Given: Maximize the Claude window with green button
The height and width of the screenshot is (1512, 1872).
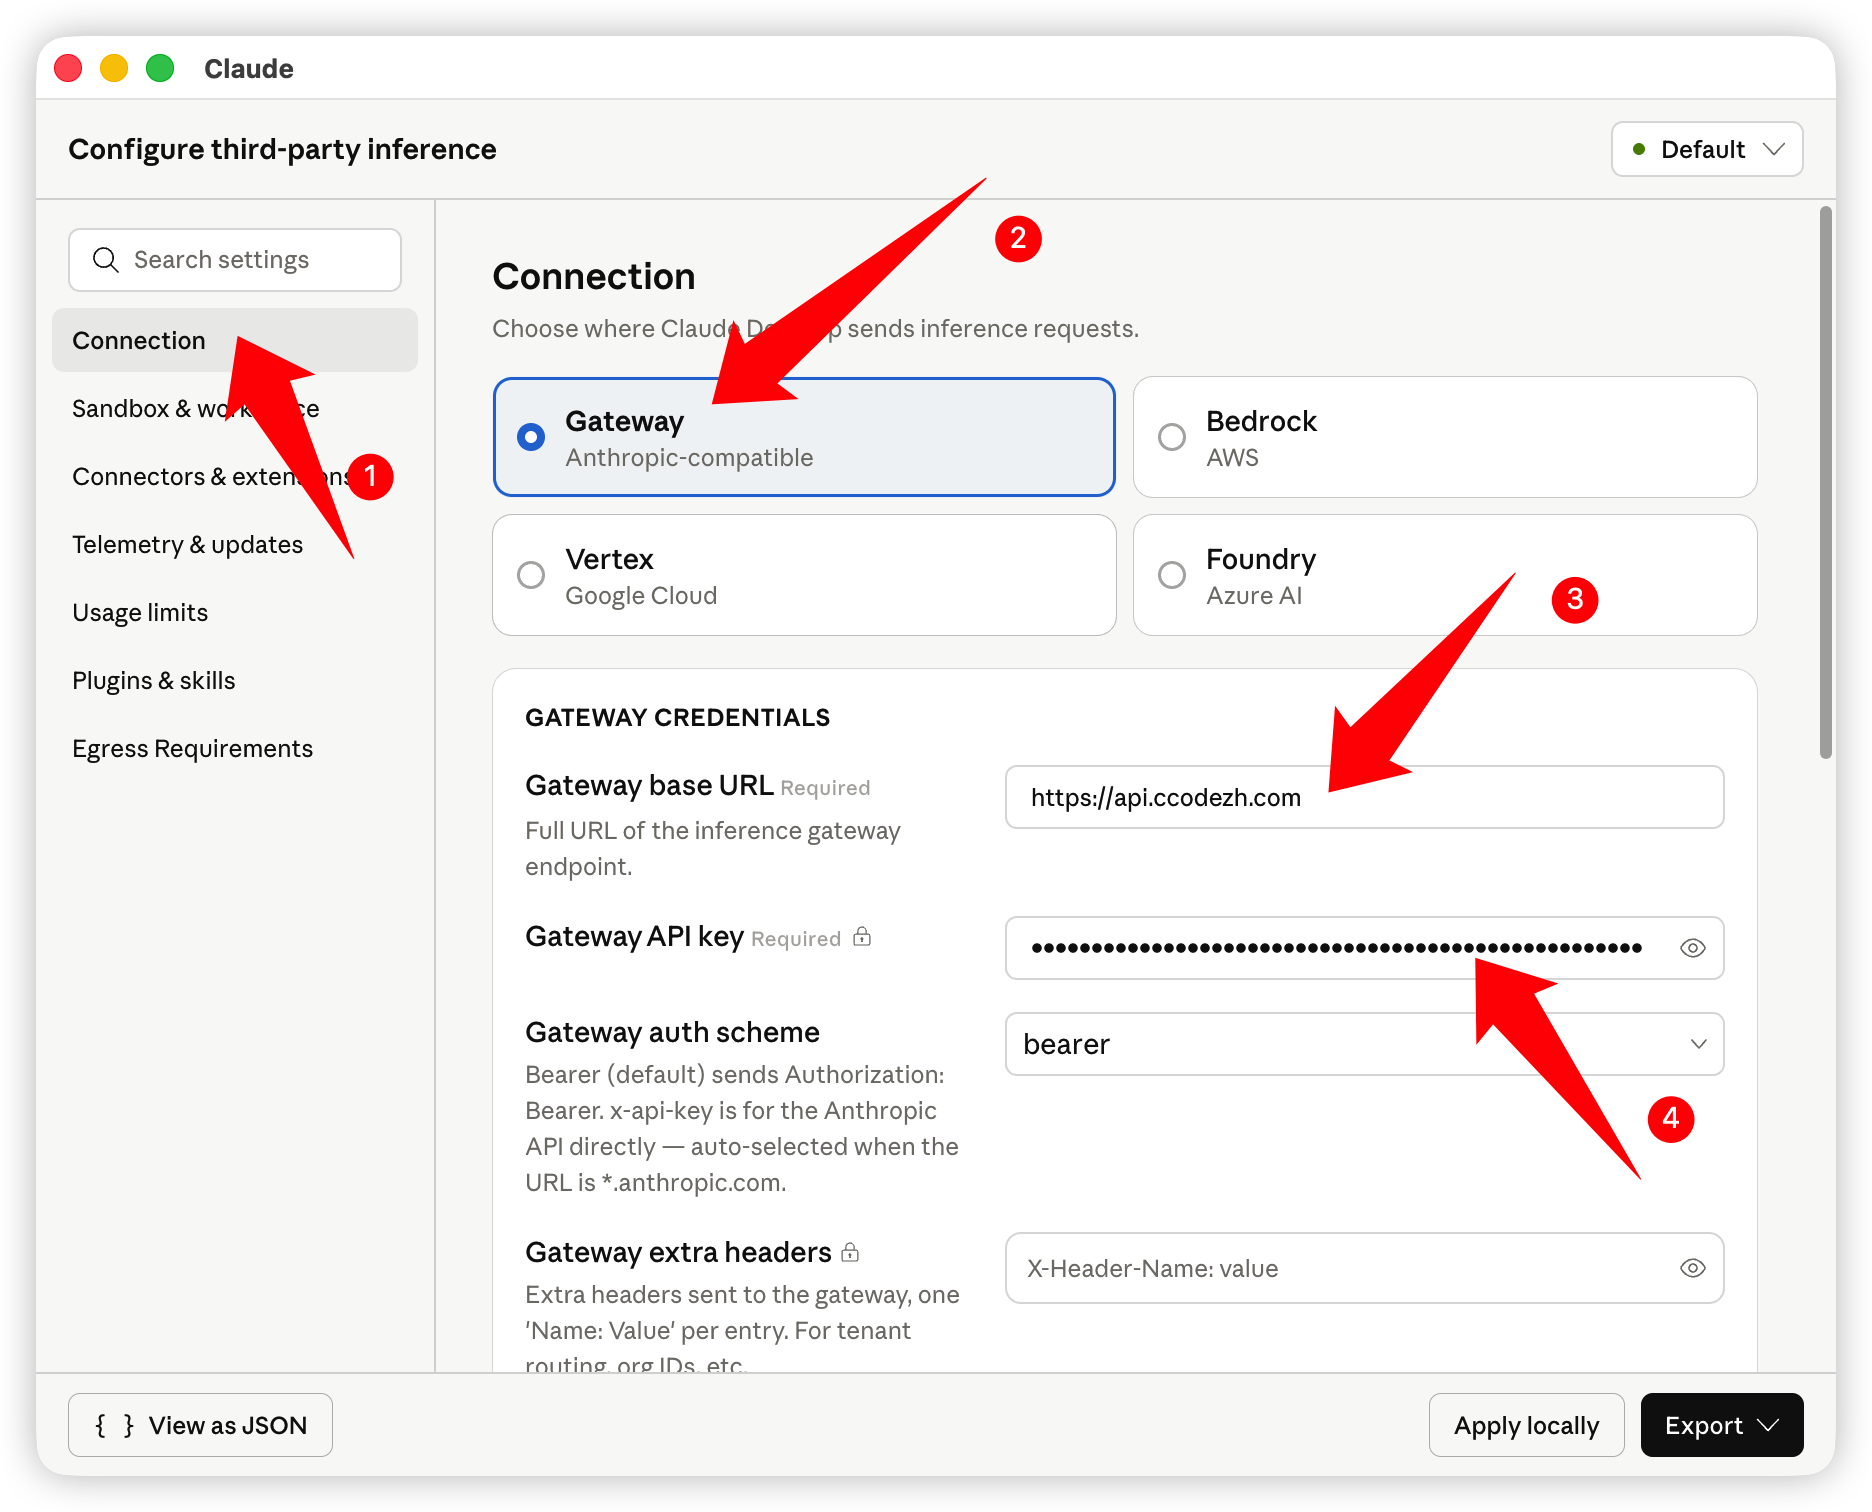Looking at the screenshot, I should pyautogui.click(x=160, y=68).
